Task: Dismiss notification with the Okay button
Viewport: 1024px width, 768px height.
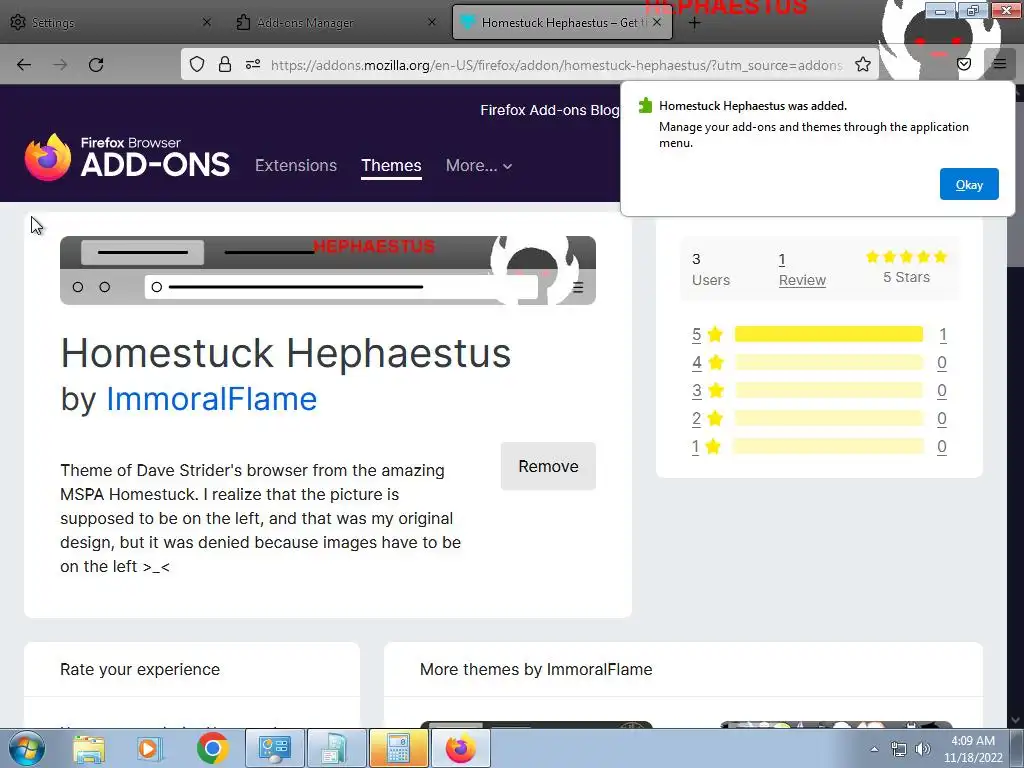Action: tap(968, 184)
